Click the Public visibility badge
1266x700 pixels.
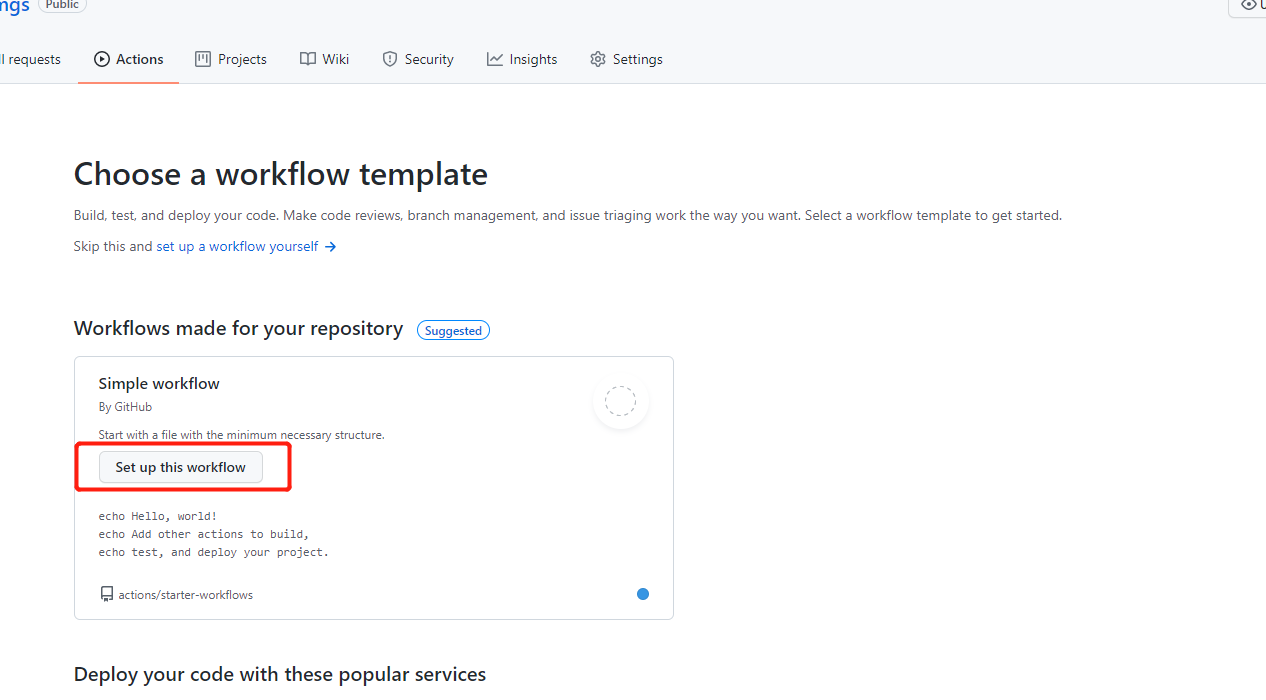[x=62, y=5]
